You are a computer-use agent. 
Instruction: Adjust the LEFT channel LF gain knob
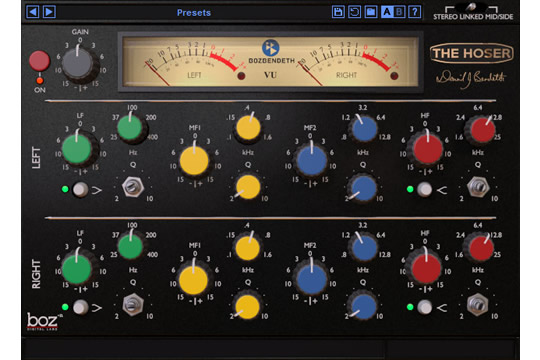(x=77, y=148)
